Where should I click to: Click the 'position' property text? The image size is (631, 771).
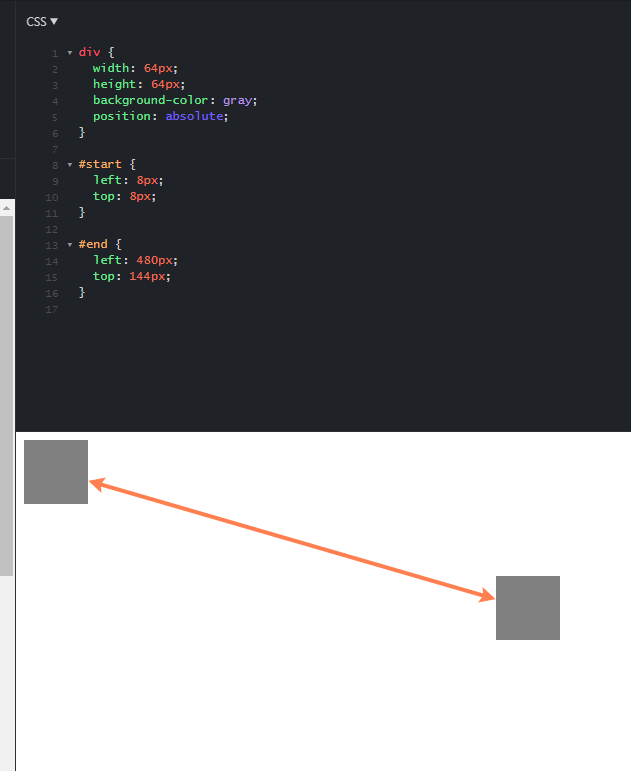coord(122,116)
